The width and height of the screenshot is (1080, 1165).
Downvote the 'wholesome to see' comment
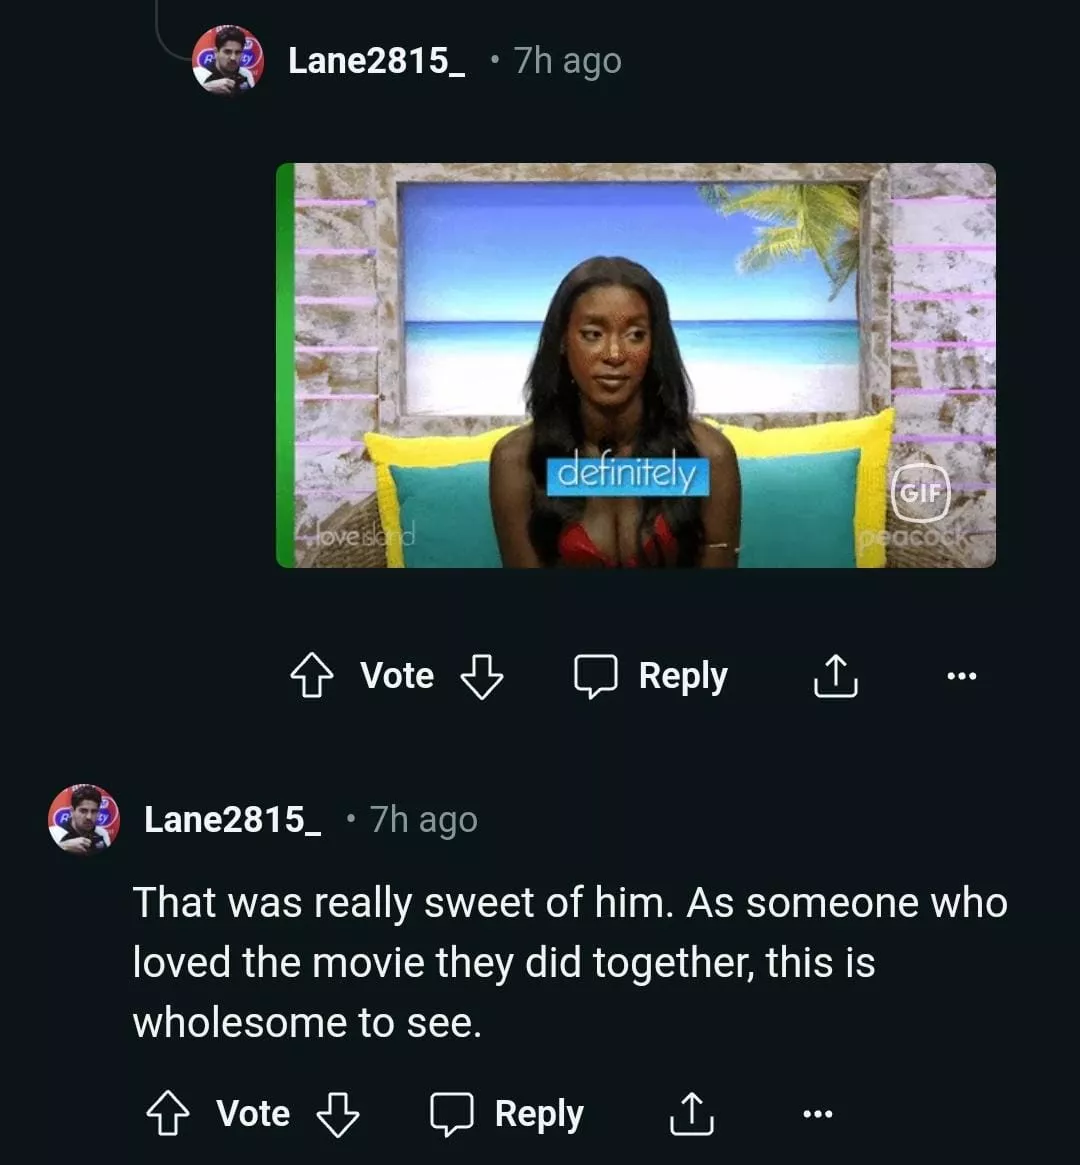click(x=337, y=1114)
